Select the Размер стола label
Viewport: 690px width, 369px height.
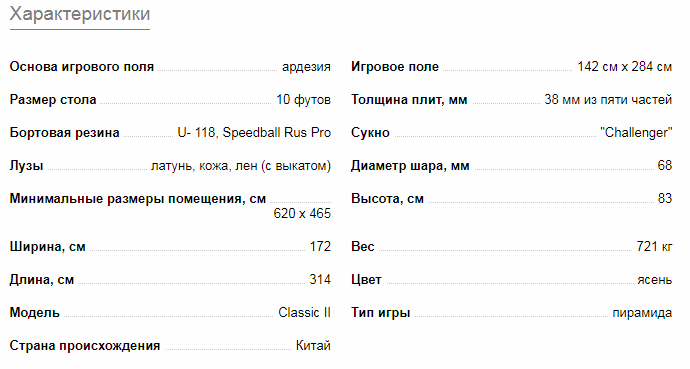coord(53,100)
